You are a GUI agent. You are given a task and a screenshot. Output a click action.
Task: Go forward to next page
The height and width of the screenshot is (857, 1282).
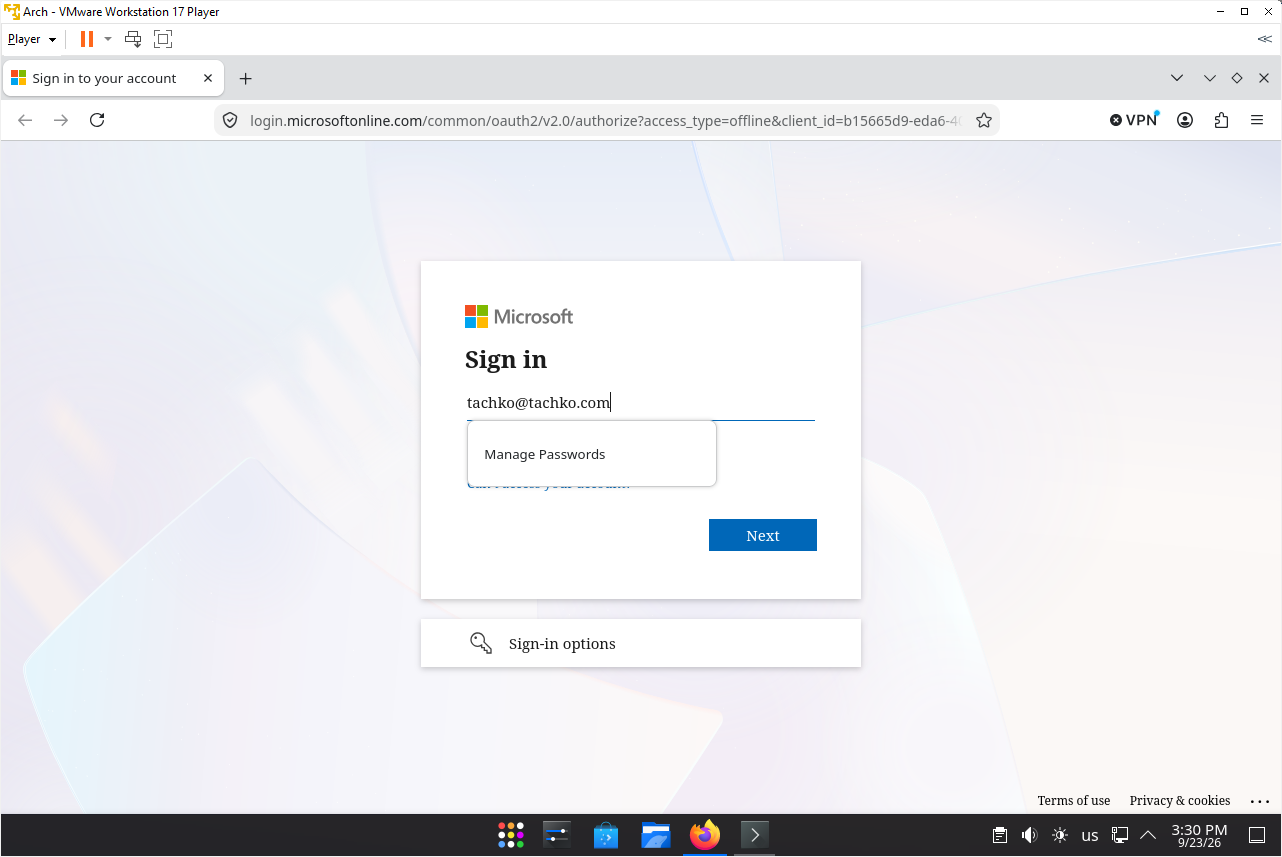[x=62, y=120]
